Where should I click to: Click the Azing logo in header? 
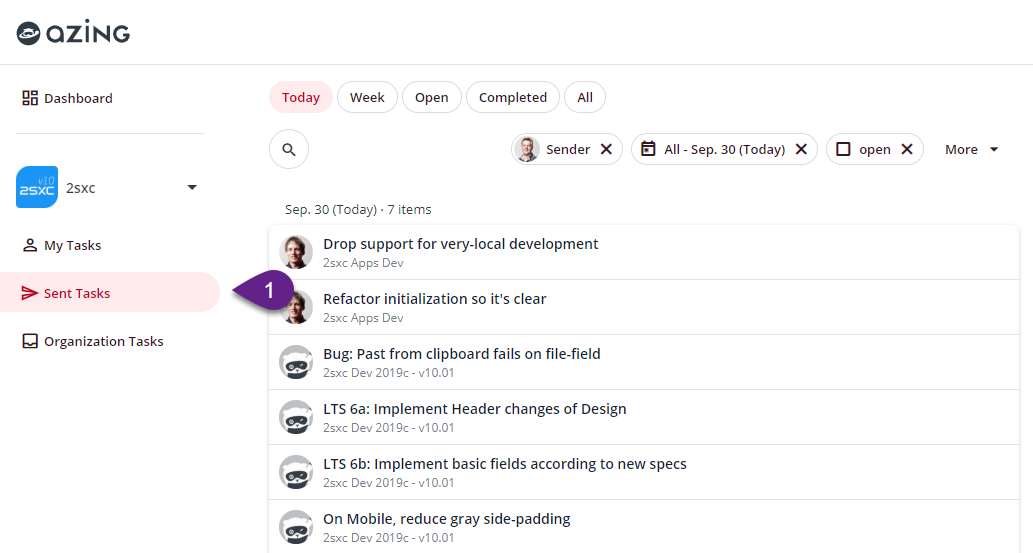click(x=73, y=33)
